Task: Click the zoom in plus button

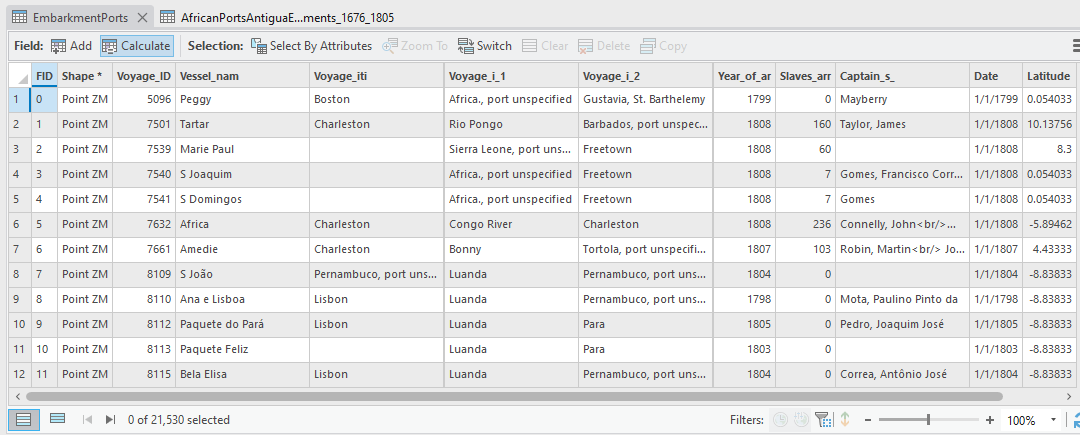Action: tap(989, 420)
